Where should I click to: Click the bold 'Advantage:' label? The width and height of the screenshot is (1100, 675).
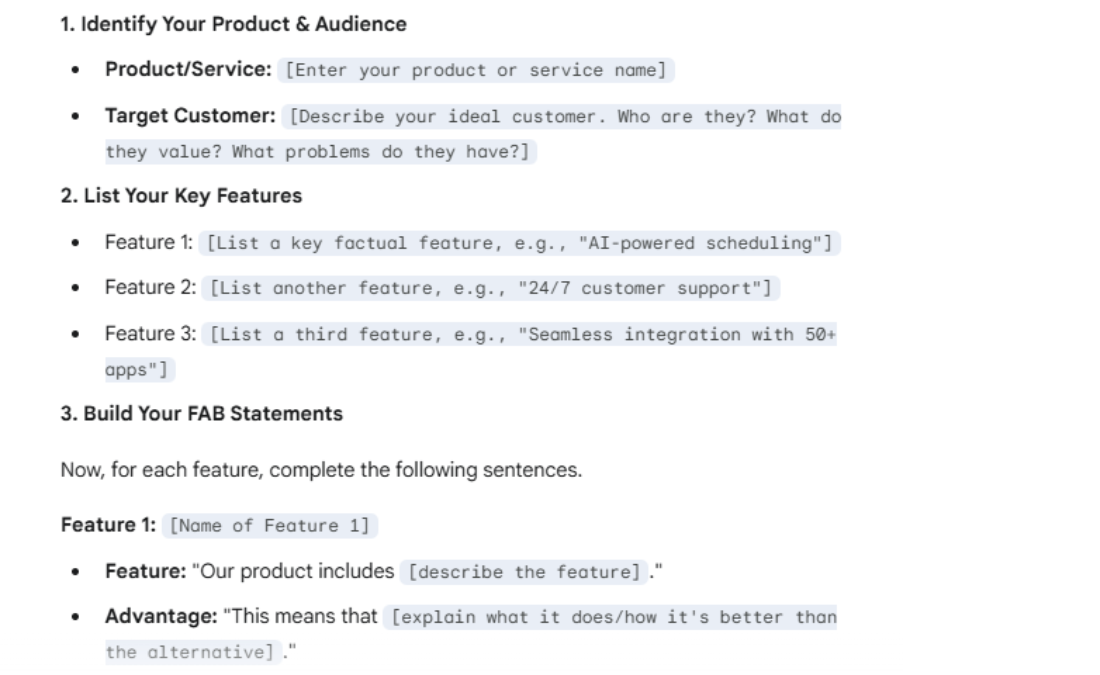pyautogui.click(x=161, y=618)
